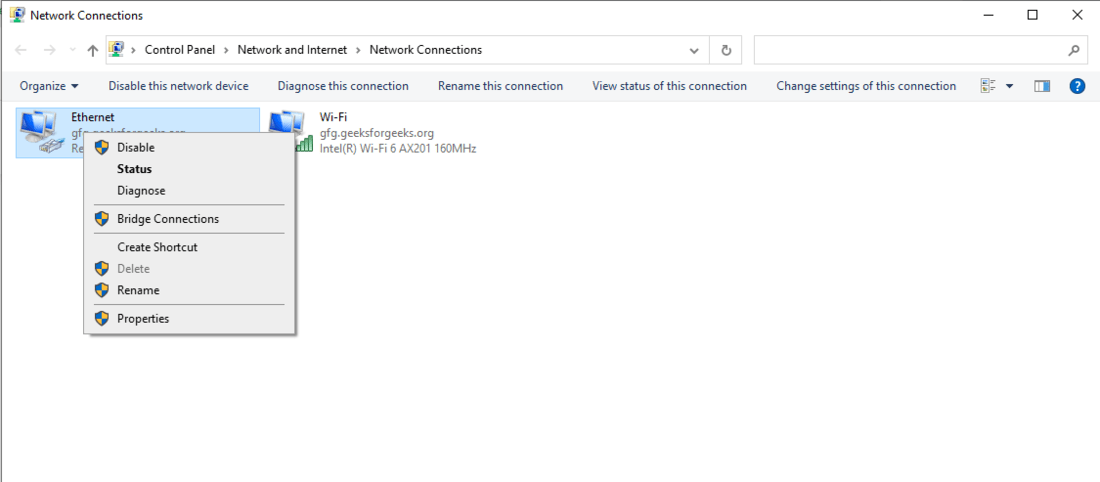Image resolution: width=1100 pixels, height=482 pixels.
Task: Open the Help question mark icon
Action: (1077, 86)
